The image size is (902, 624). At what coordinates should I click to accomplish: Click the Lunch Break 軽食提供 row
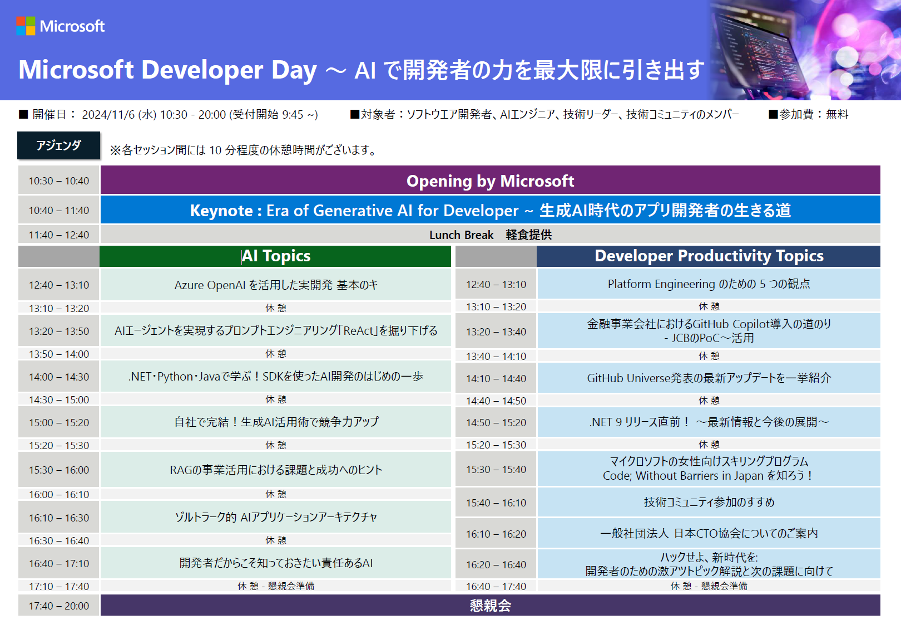490,235
